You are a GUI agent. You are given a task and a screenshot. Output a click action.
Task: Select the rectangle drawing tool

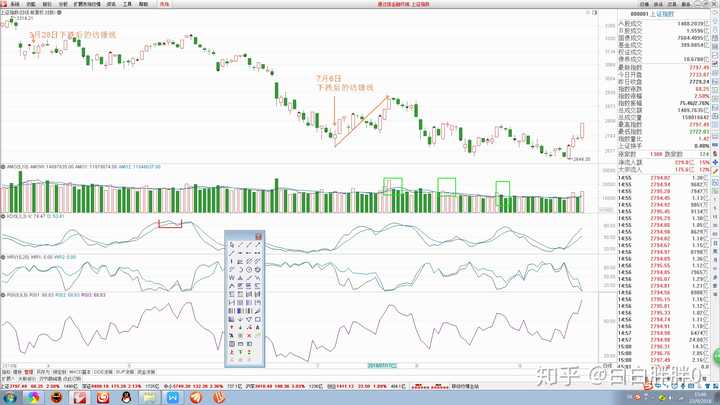point(258,319)
